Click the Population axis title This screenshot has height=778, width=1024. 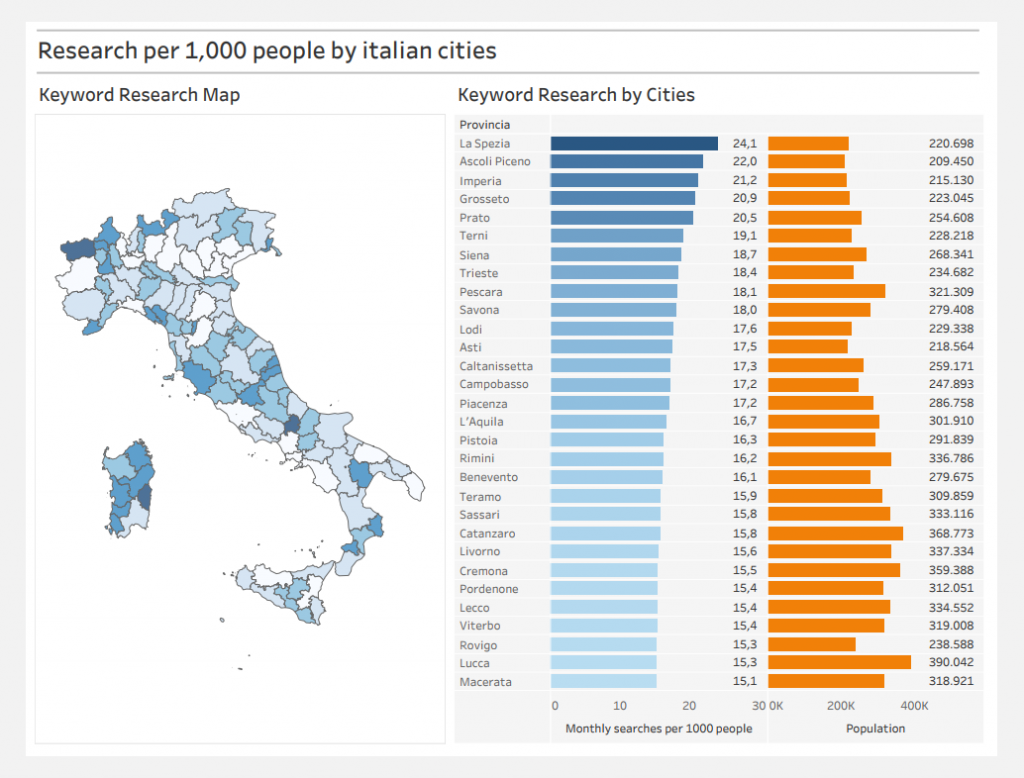875,728
